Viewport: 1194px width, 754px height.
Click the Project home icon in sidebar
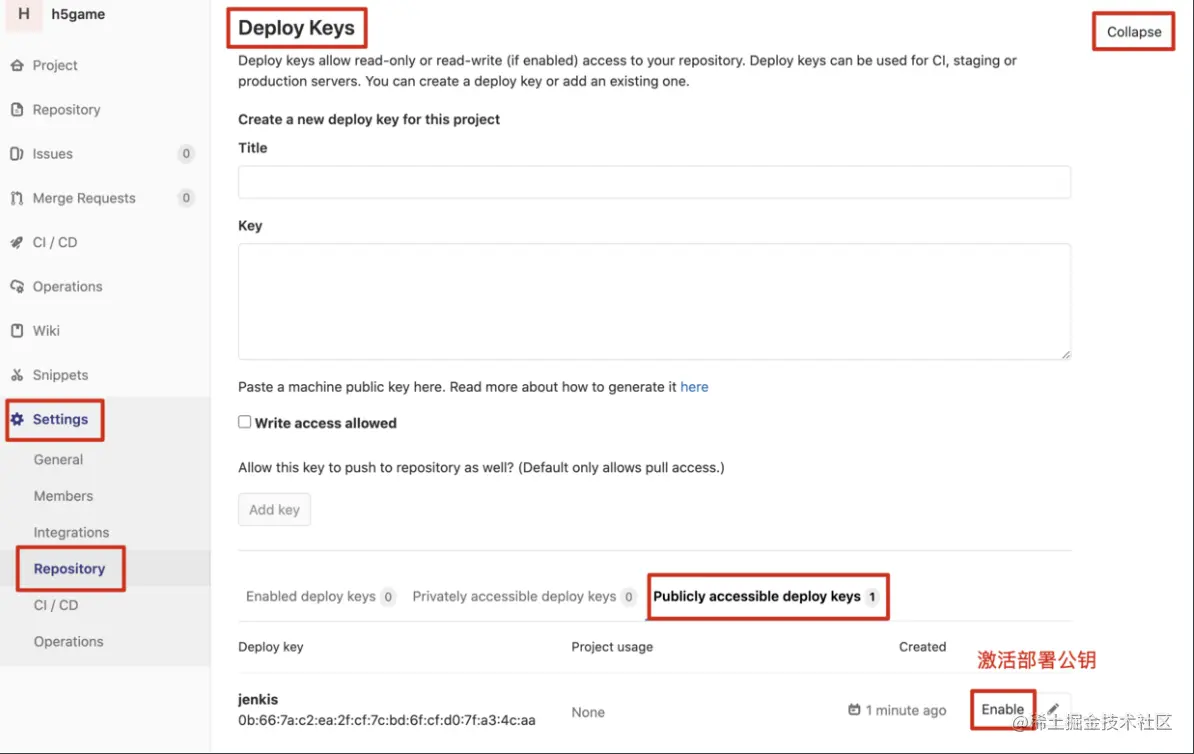click(x=16, y=65)
